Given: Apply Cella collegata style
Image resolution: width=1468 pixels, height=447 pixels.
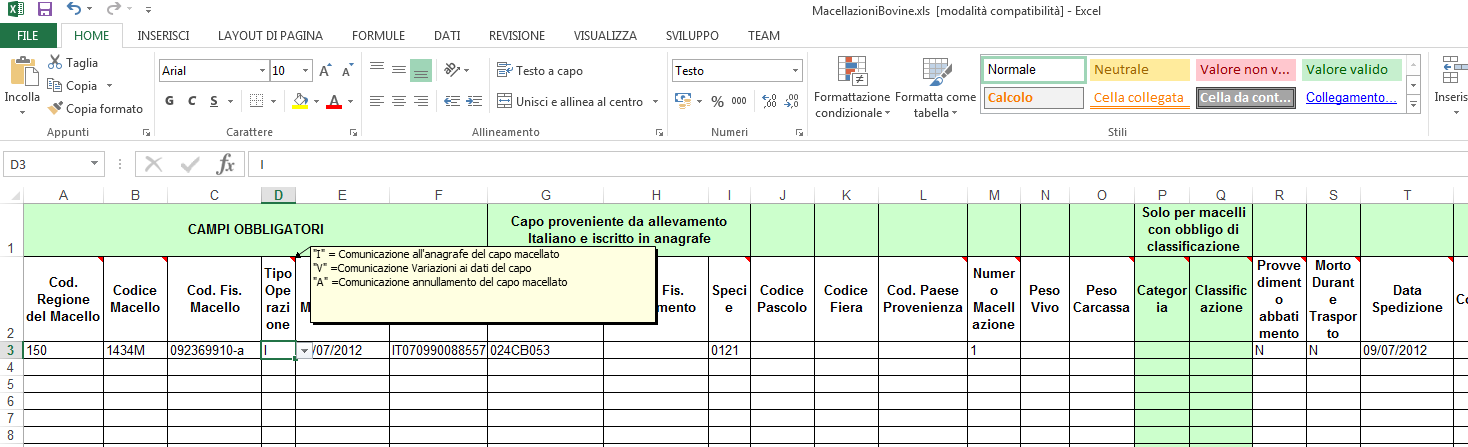Looking at the screenshot, I should (x=1140, y=98).
